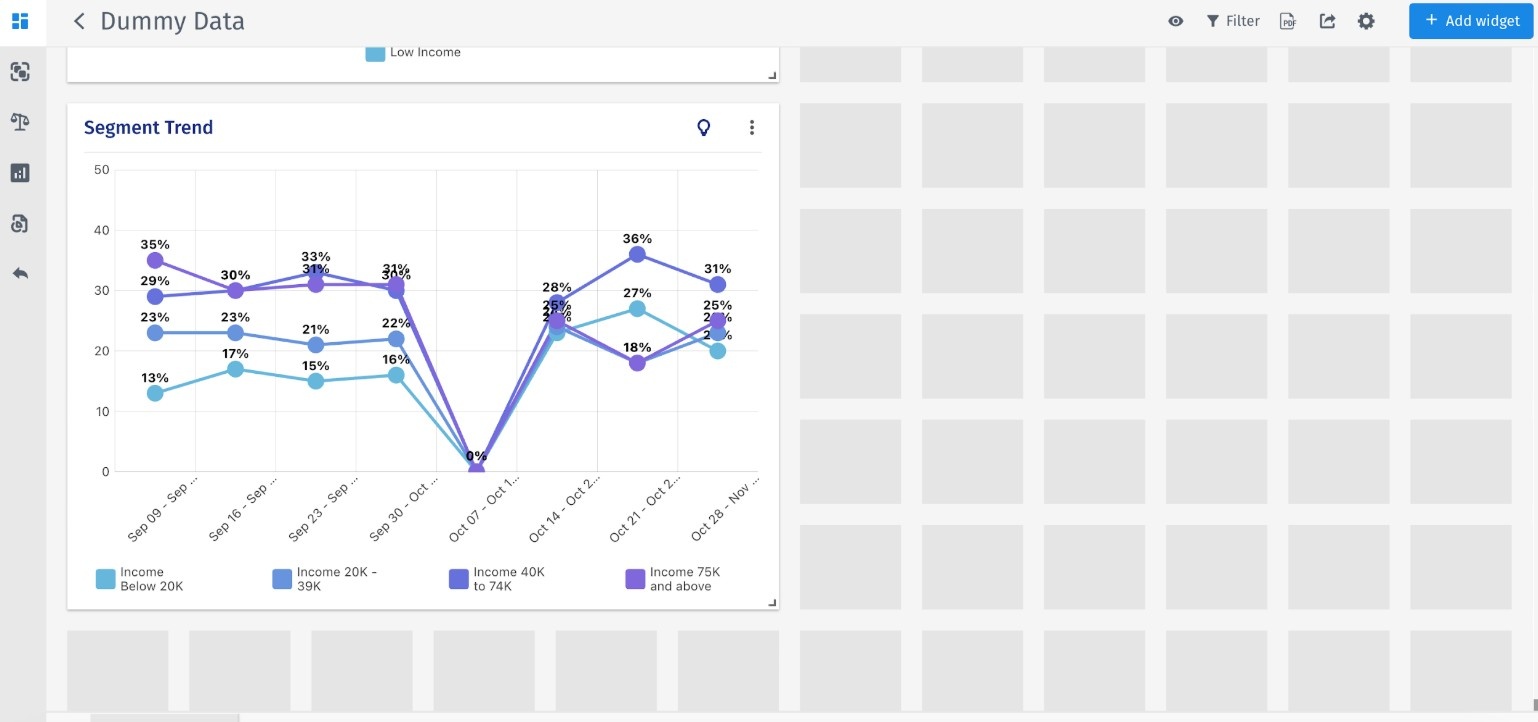This screenshot has width=1538, height=722.
Task: Export the dashboard as PDF
Action: (1288, 21)
